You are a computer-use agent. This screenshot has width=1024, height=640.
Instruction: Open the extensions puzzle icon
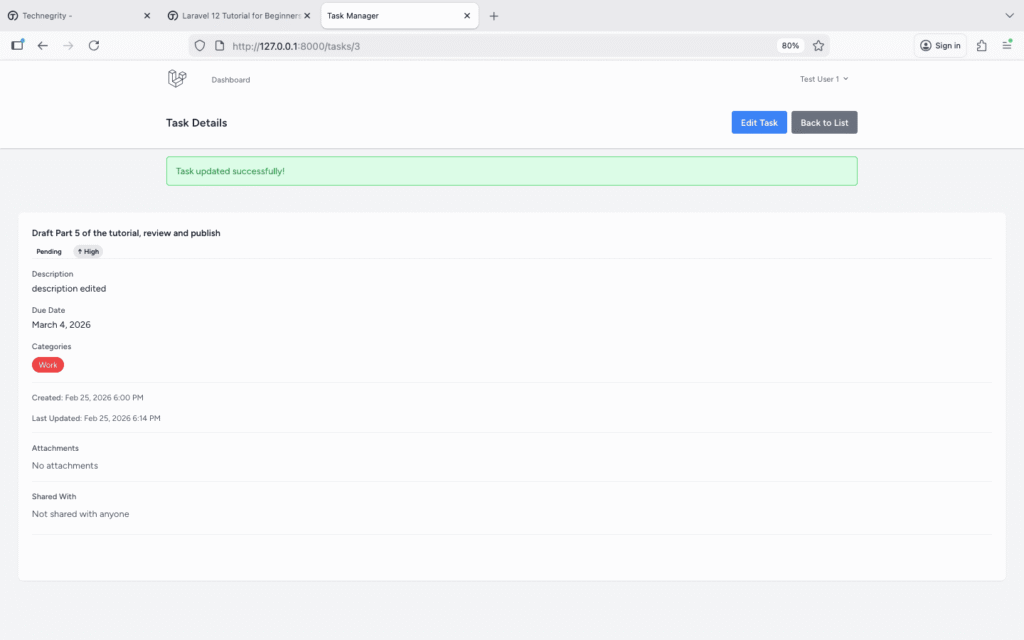coord(981,46)
